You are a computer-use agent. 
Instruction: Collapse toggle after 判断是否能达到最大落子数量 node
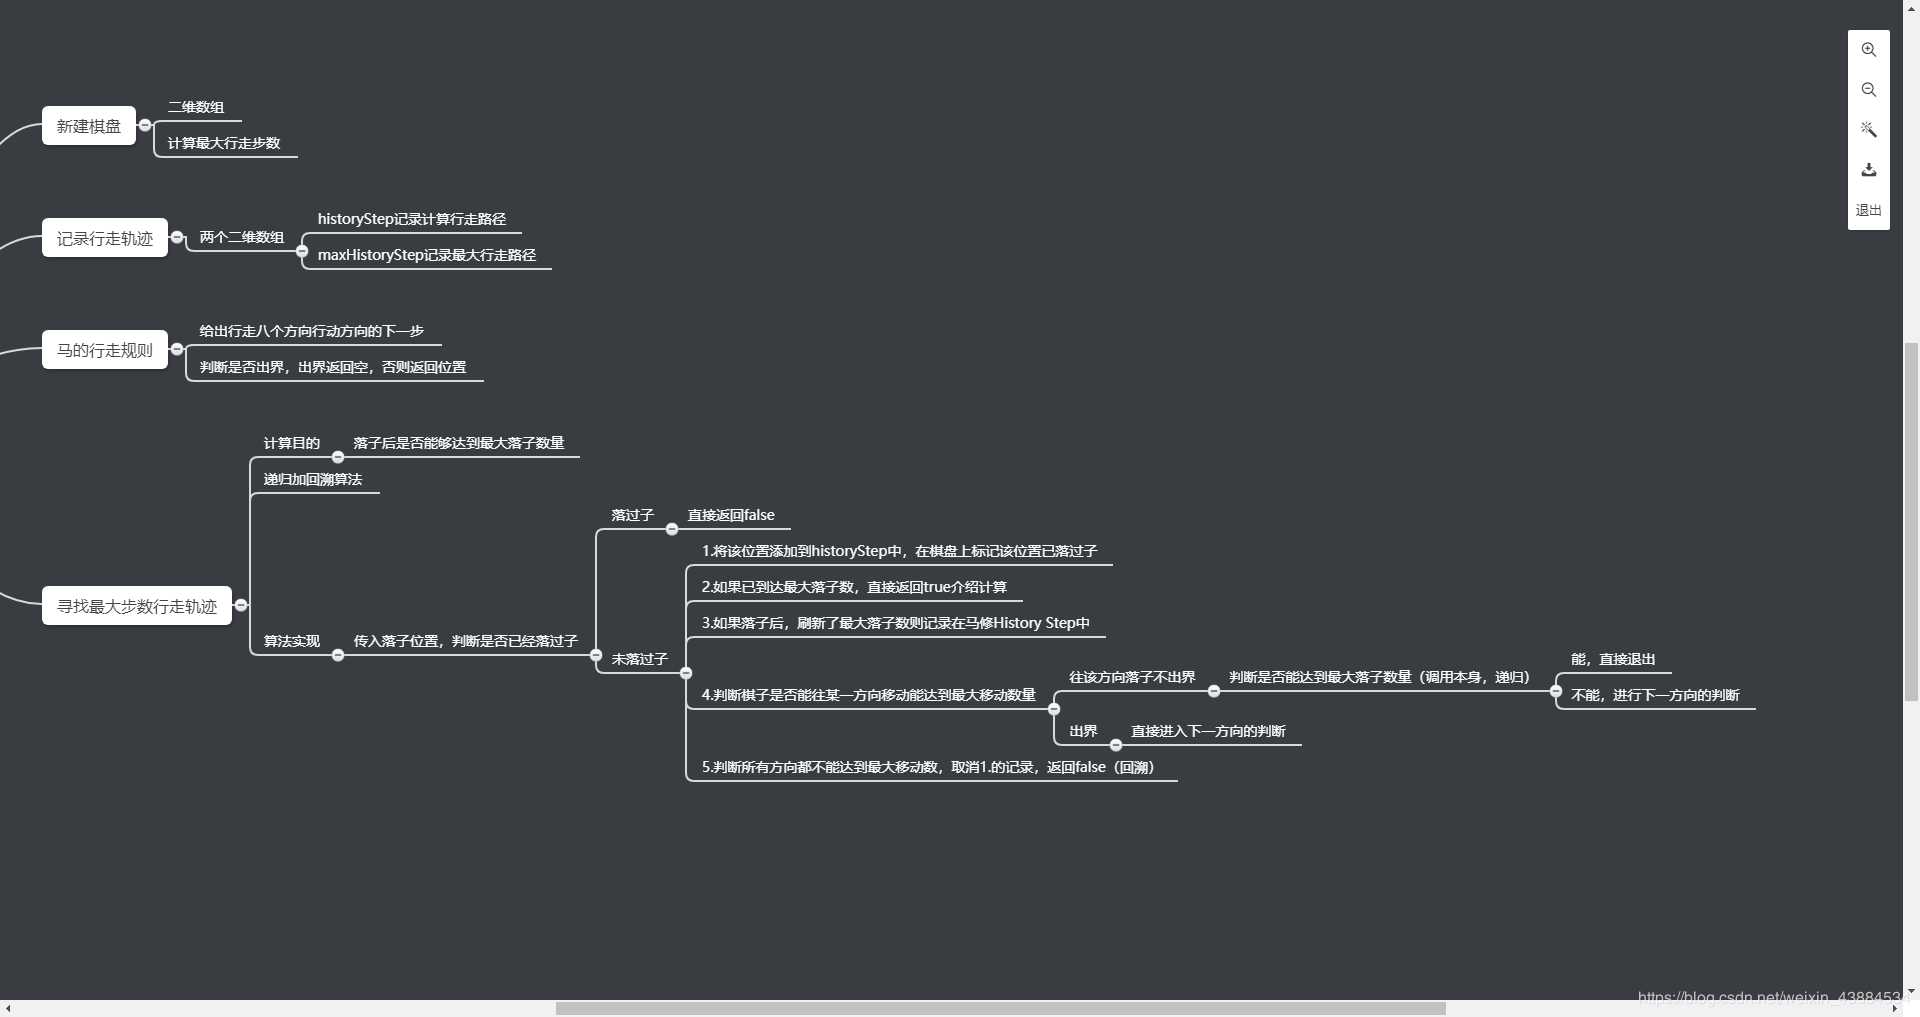1556,691
